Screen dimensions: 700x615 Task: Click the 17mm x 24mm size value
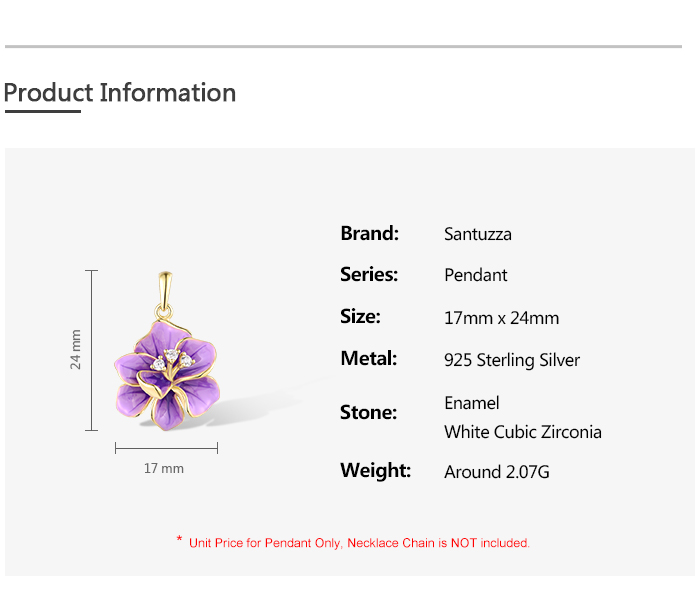coord(501,318)
